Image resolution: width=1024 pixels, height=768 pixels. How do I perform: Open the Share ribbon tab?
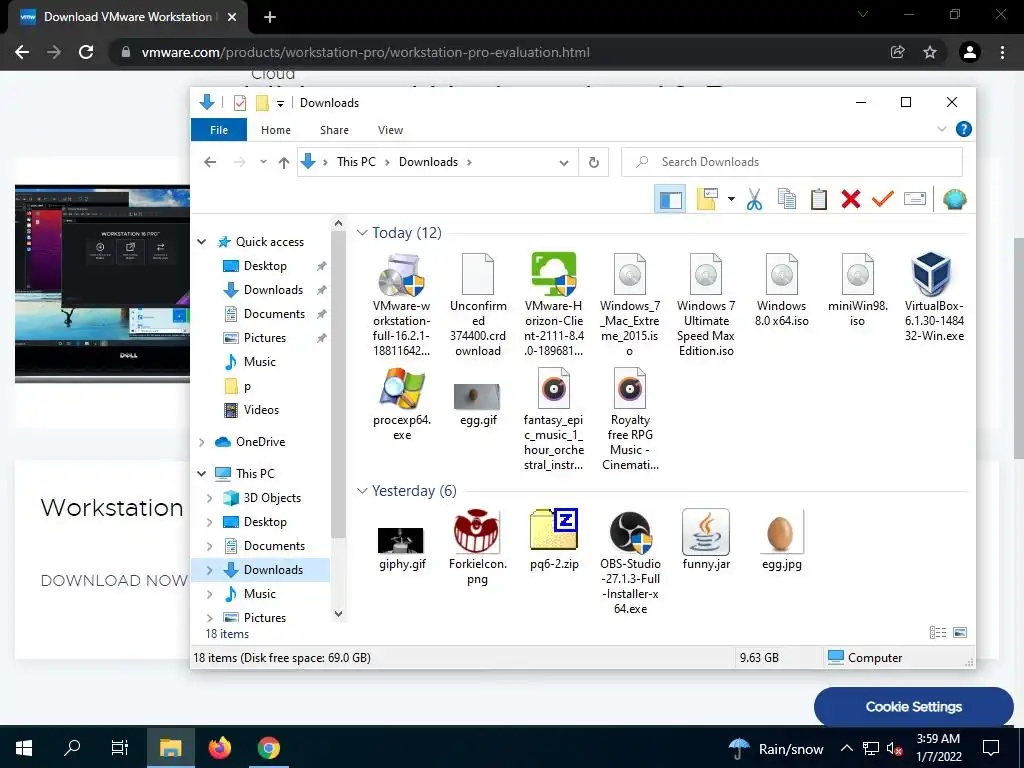pyautogui.click(x=334, y=130)
